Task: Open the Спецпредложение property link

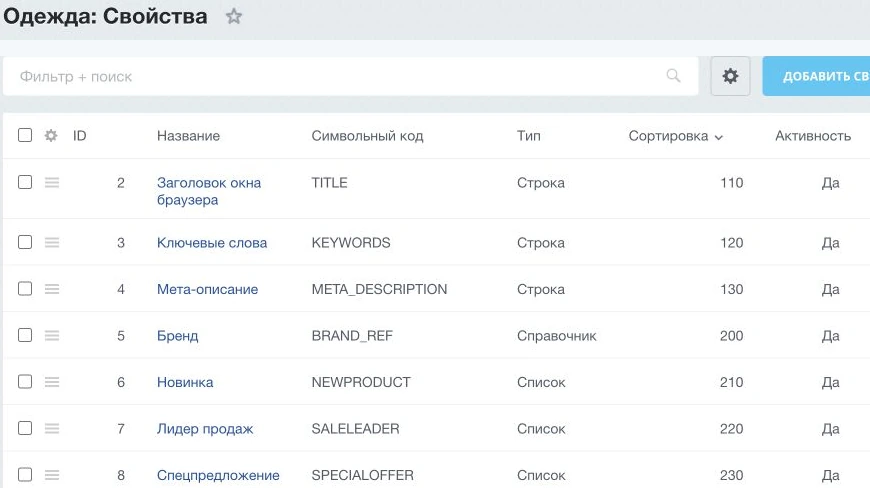Action: coord(218,475)
